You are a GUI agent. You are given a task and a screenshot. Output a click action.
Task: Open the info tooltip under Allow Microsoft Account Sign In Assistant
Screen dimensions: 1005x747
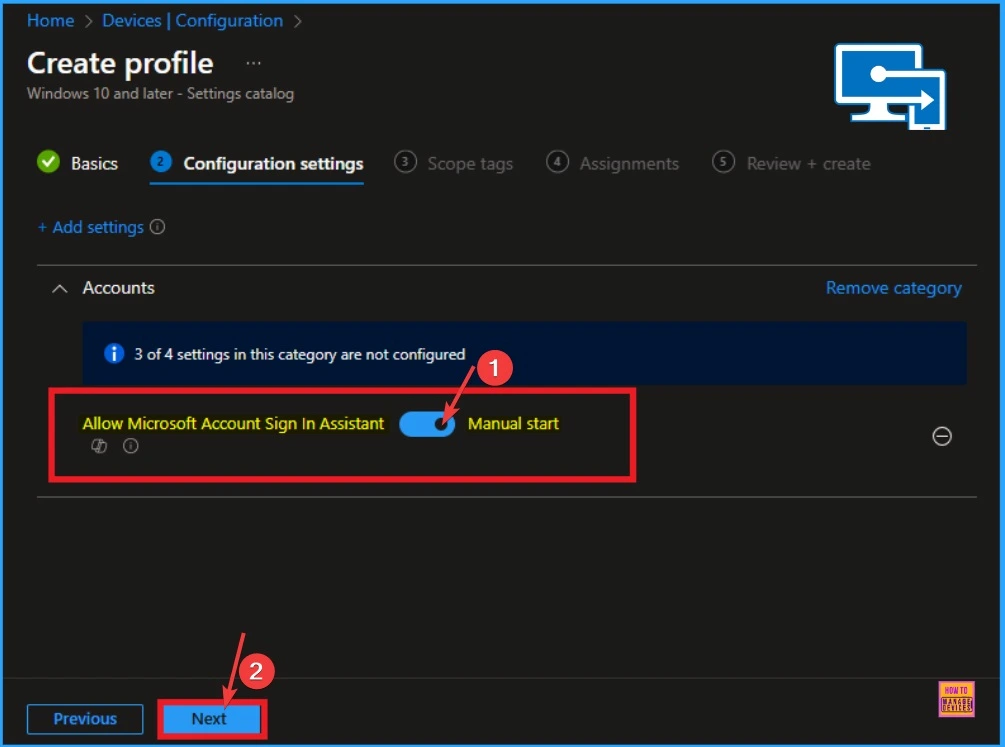point(131,446)
